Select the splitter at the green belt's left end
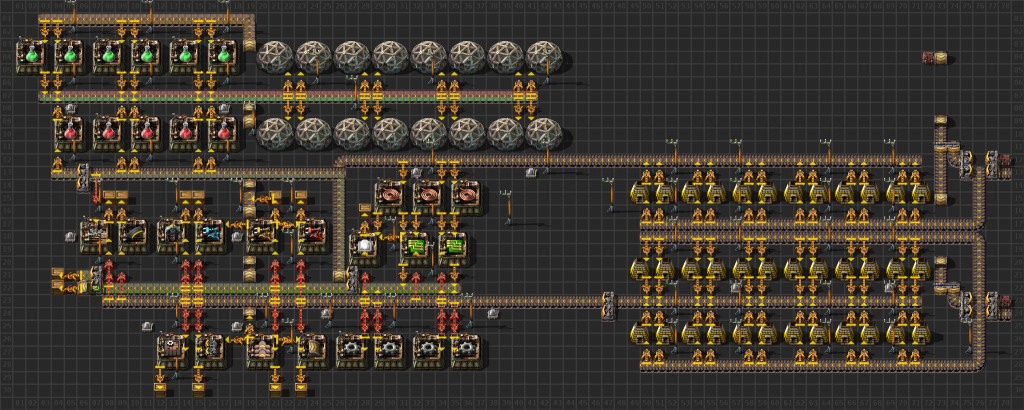Image resolution: width=1024 pixels, height=410 pixels. (96, 281)
